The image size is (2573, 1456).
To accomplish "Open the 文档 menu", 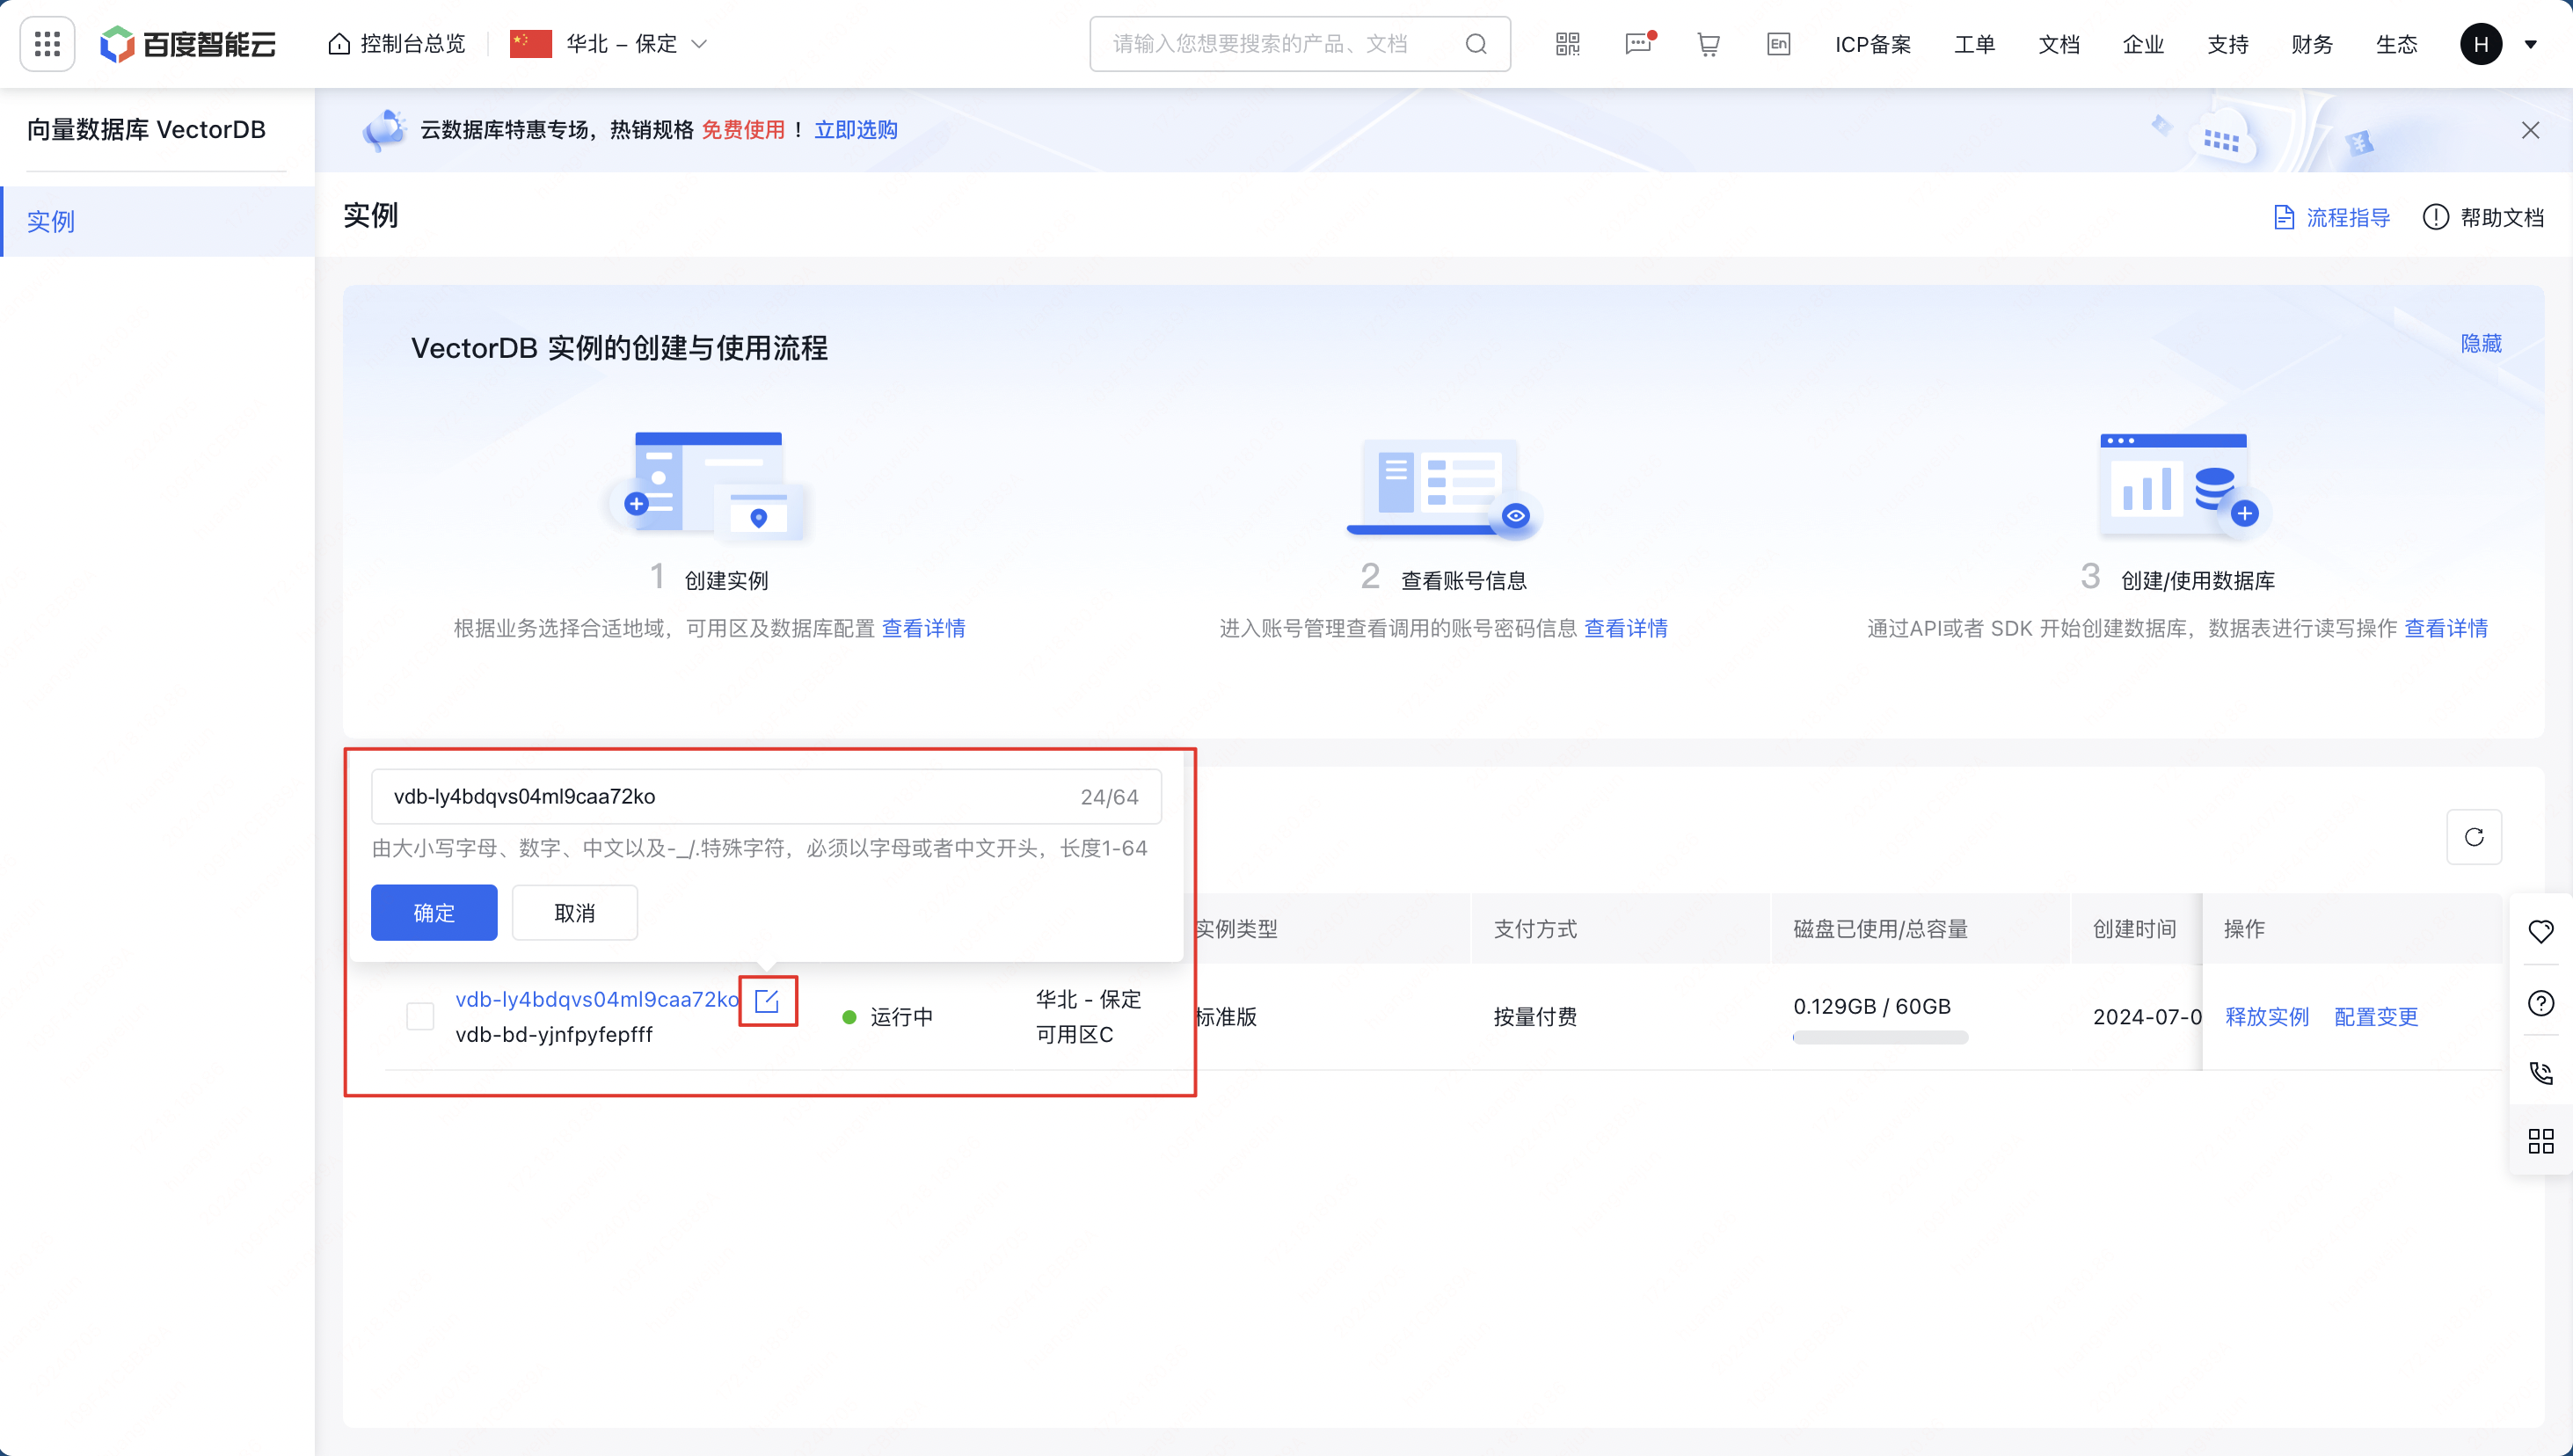I will pos(2059,44).
